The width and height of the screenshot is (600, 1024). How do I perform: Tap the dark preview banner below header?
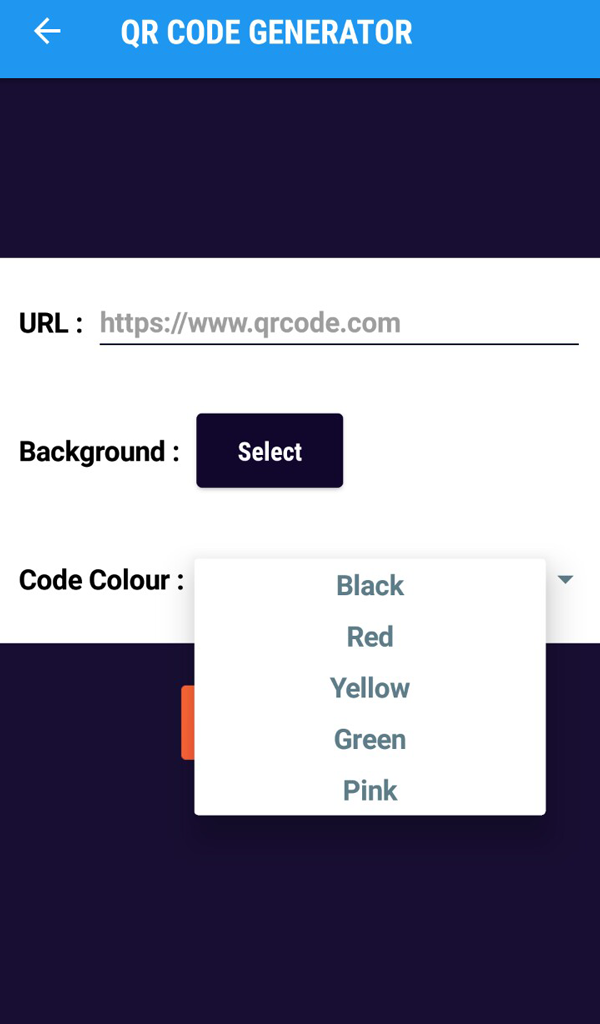[x=300, y=168]
